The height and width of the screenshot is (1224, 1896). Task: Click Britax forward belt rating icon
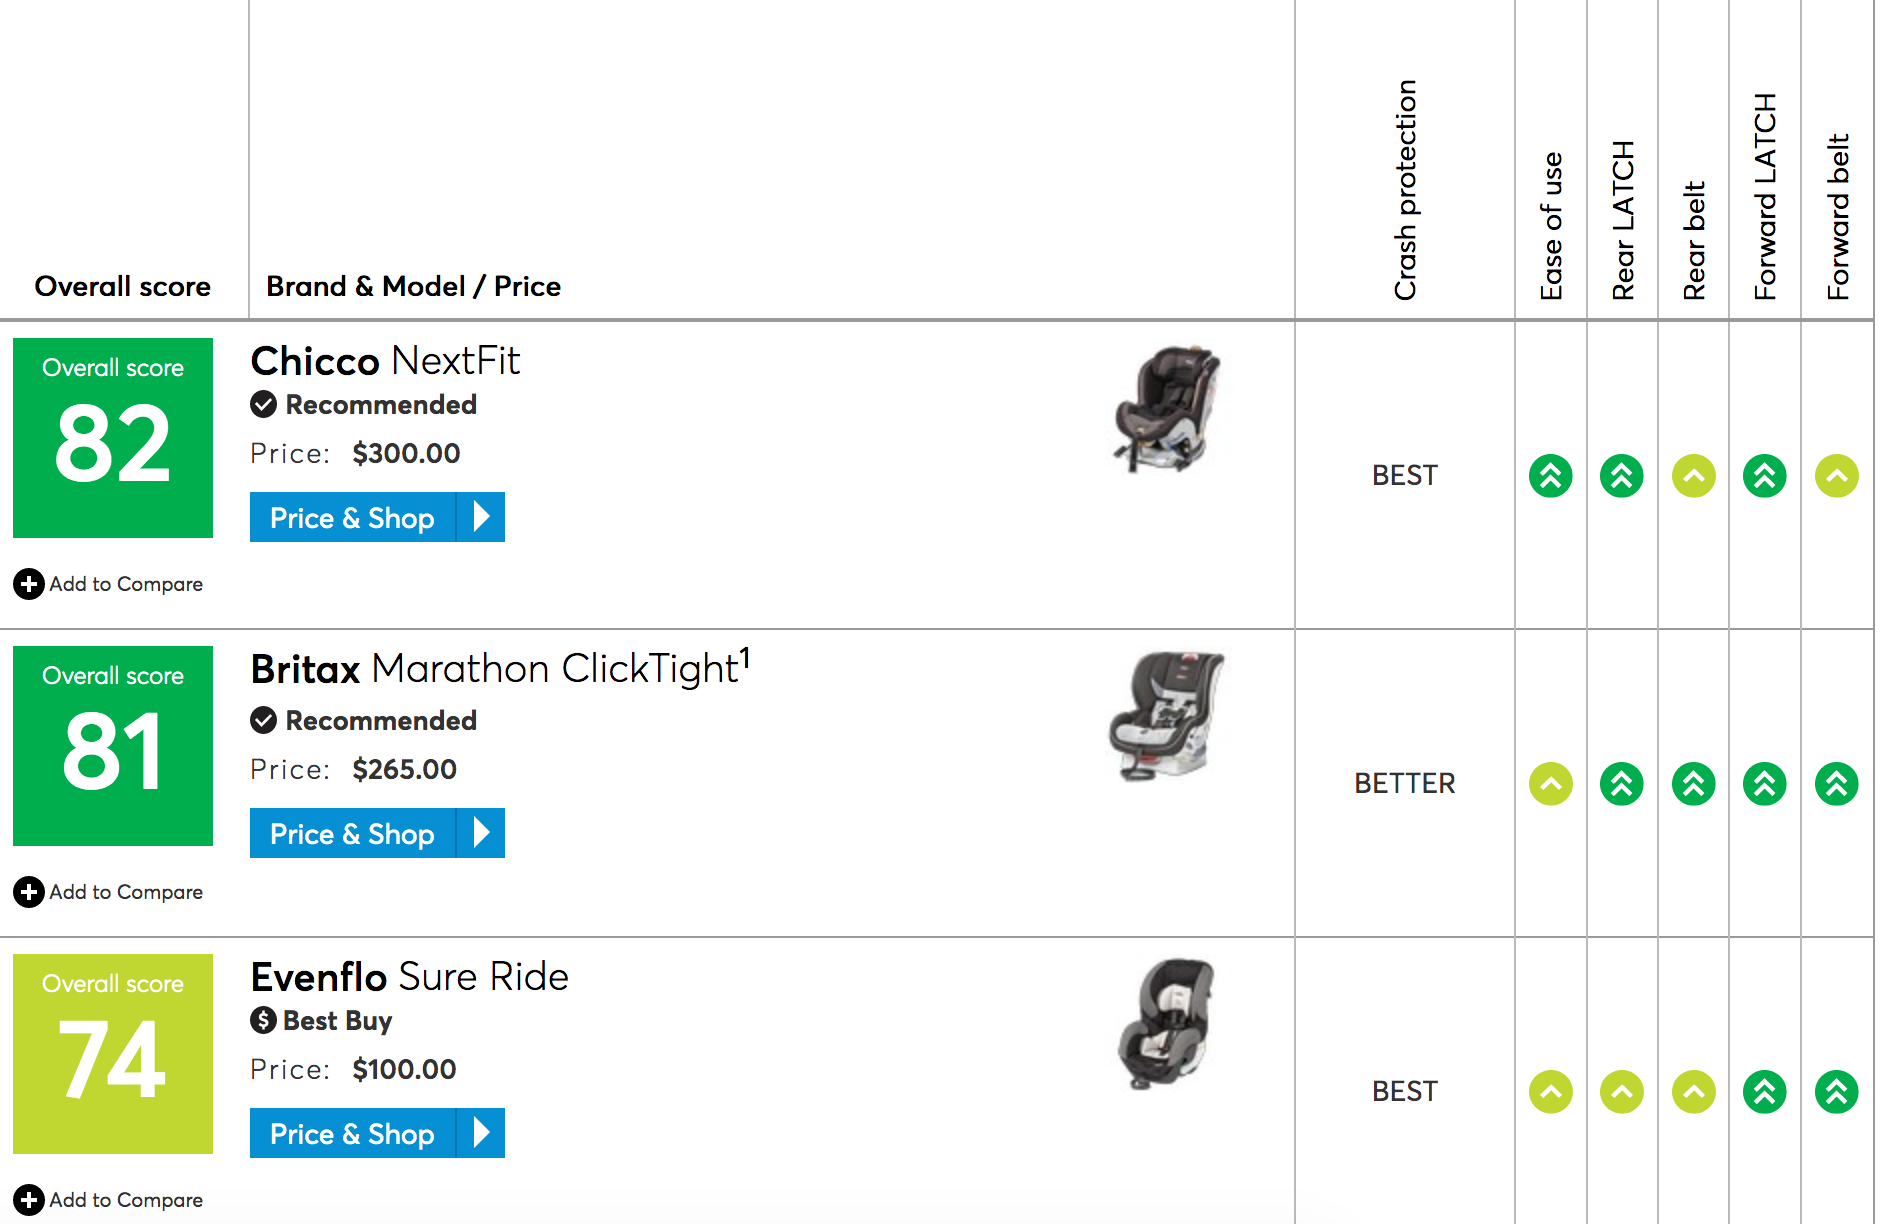[x=1836, y=784]
